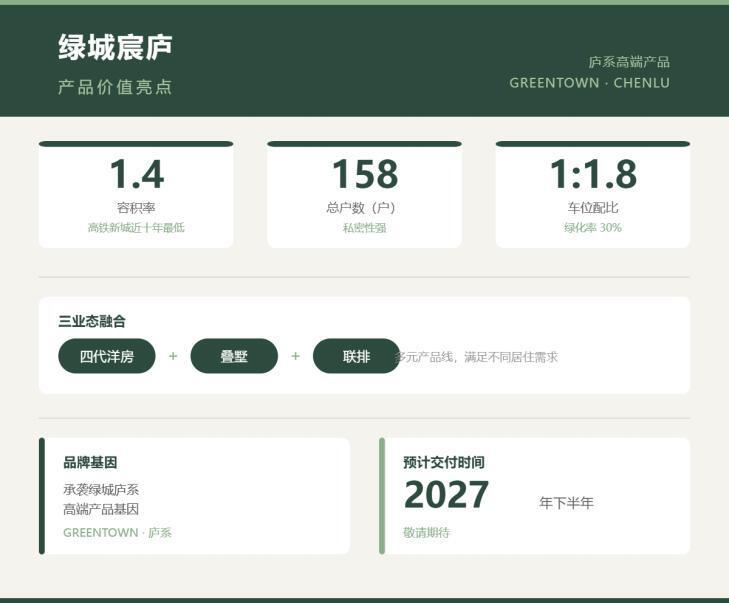The width and height of the screenshot is (729, 603).
Task: Click the 承袭绿城庐系 line
Action: (101, 489)
